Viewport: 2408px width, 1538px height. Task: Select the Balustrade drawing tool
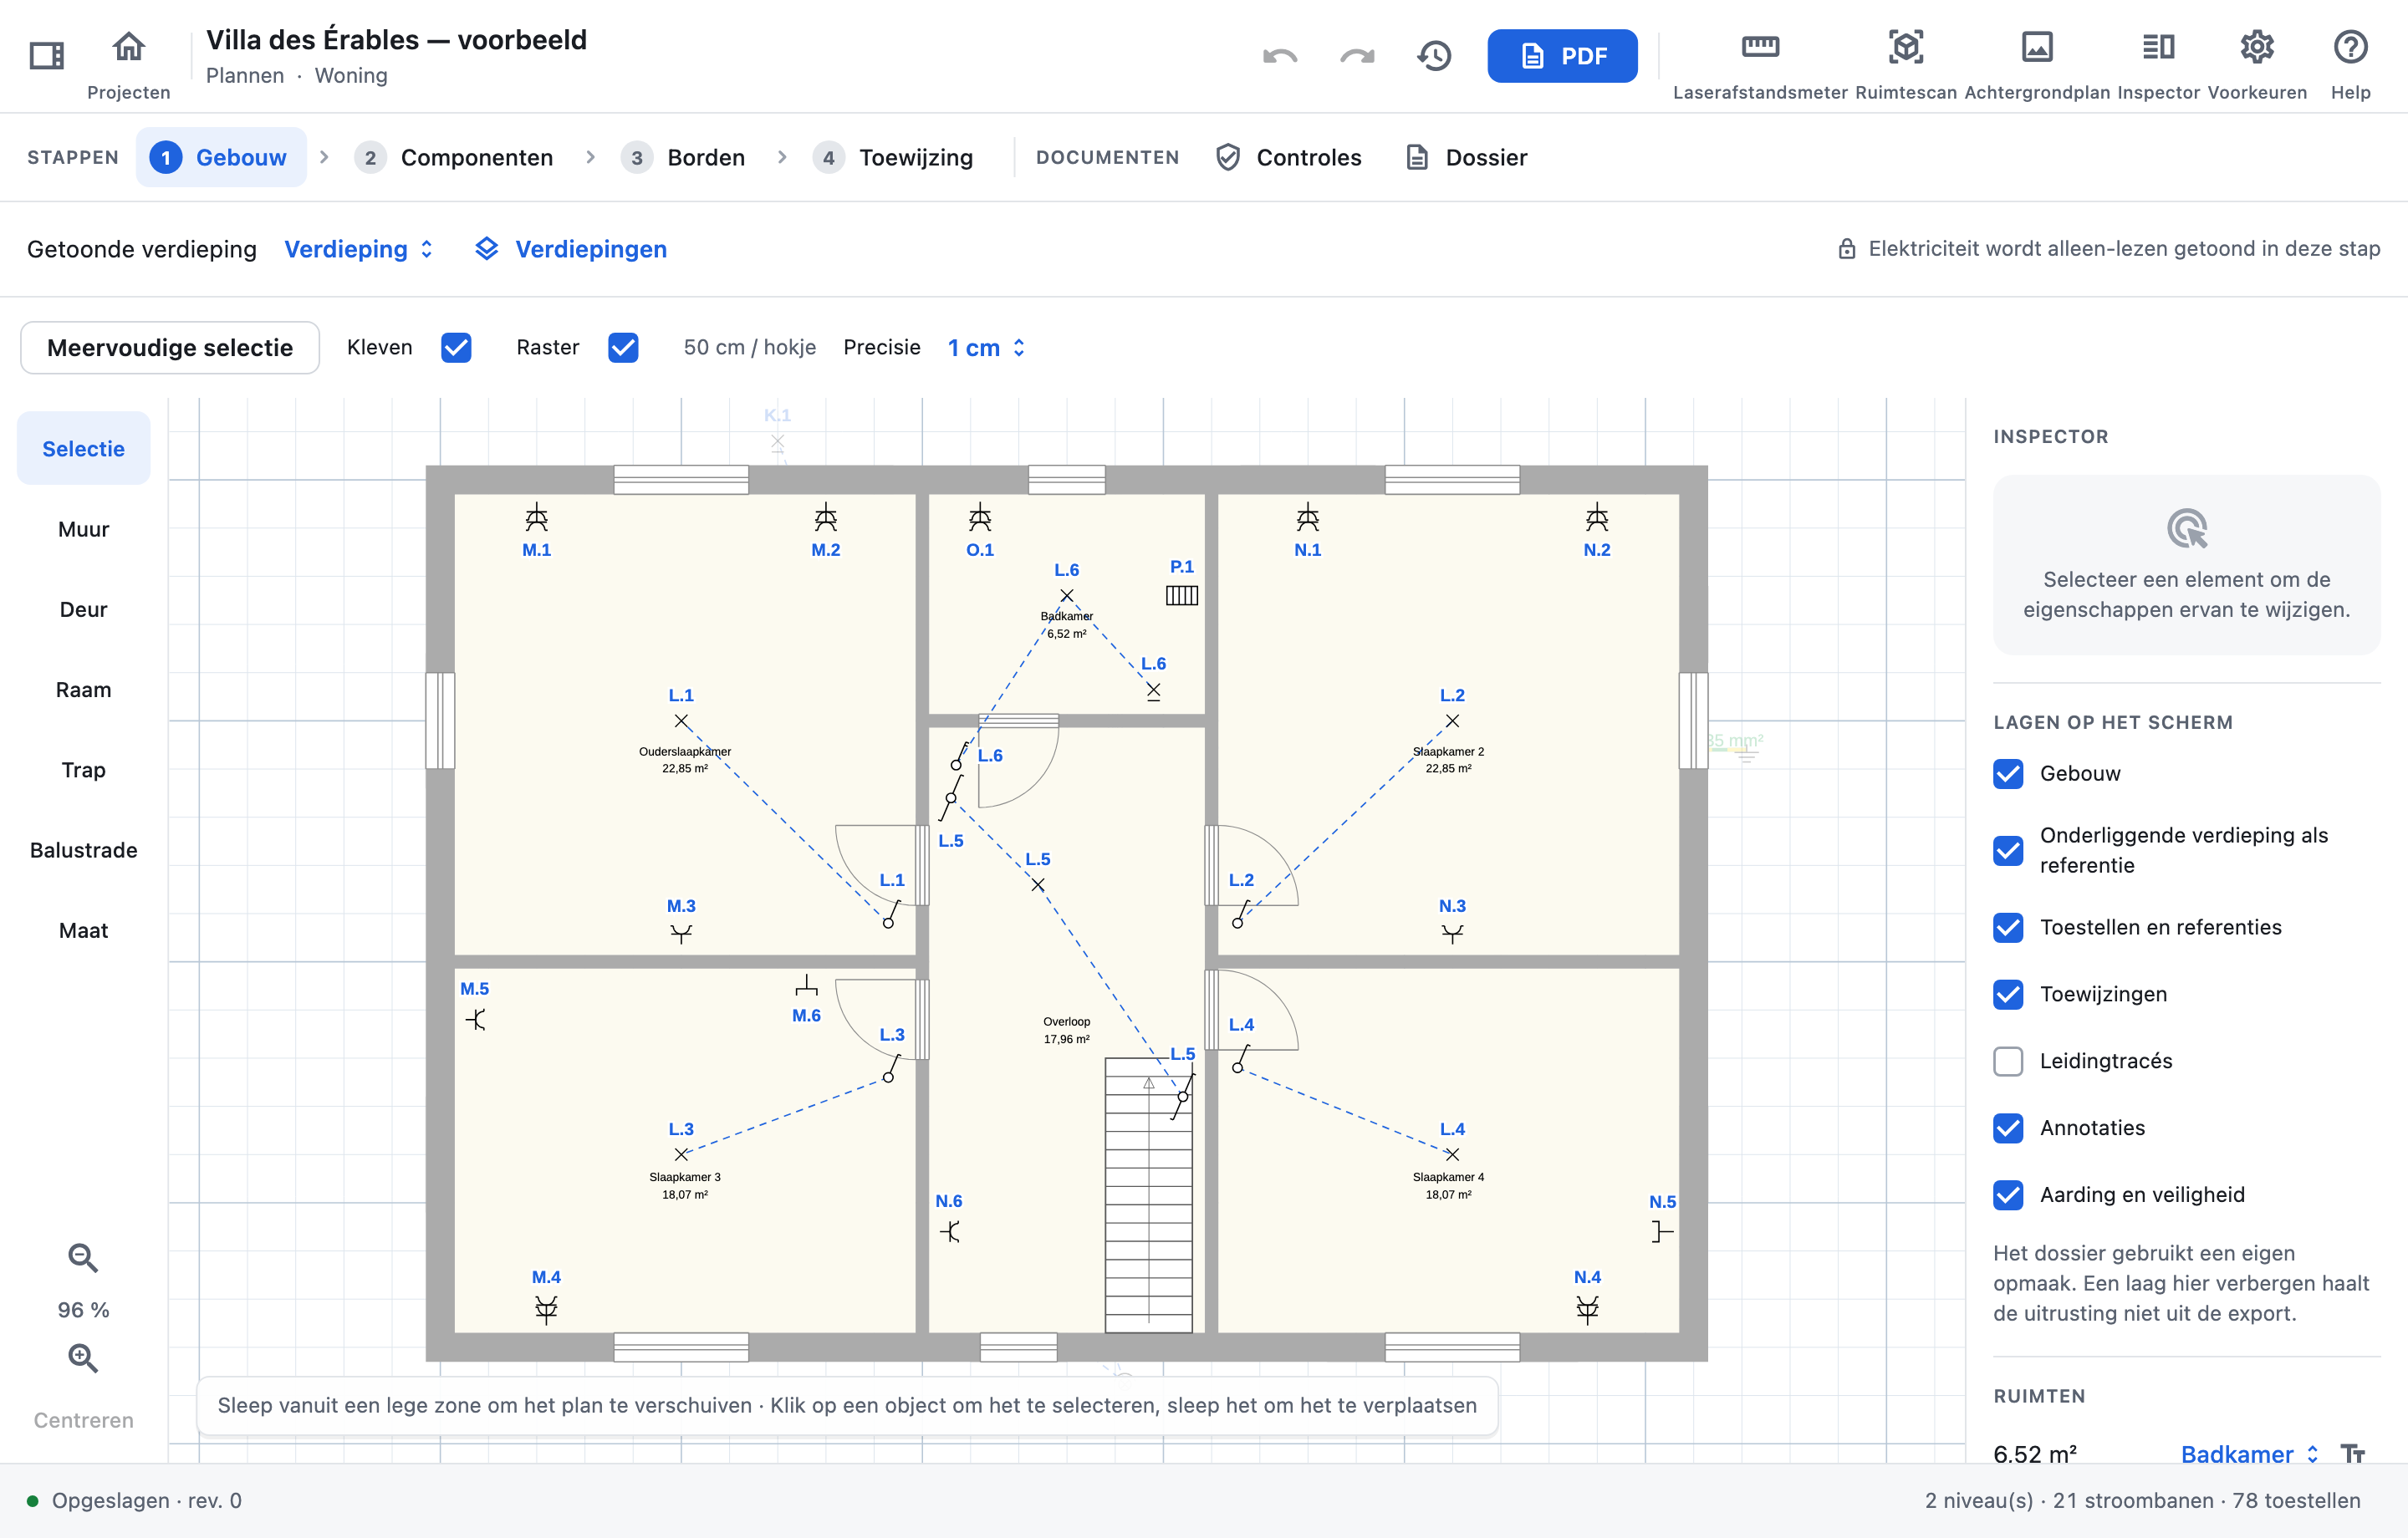(83, 850)
